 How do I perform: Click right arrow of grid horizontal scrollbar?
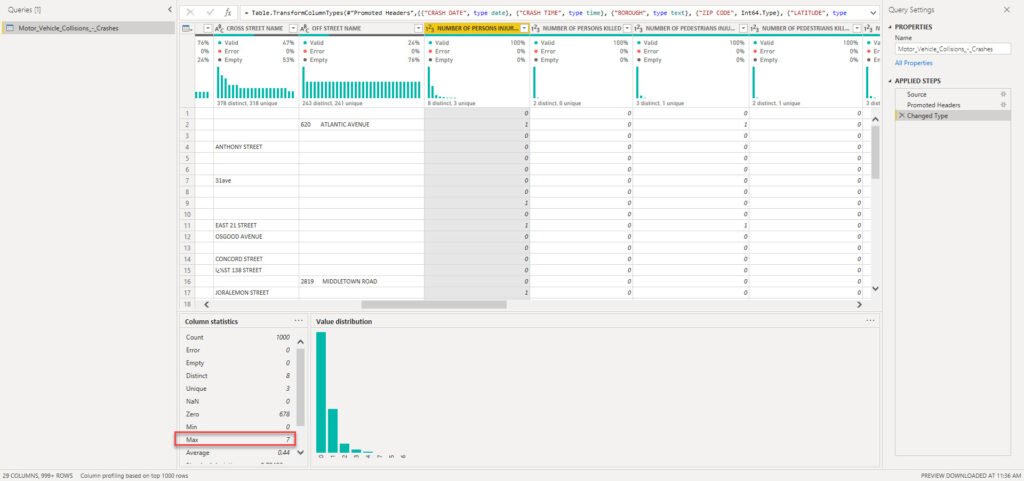(x=859, y=304)
